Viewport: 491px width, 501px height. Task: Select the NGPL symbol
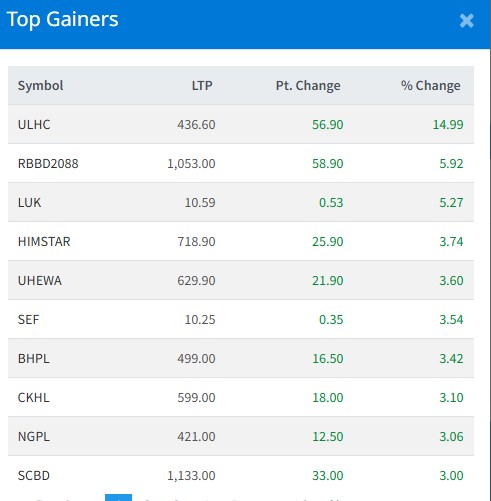tap(34, 437)
